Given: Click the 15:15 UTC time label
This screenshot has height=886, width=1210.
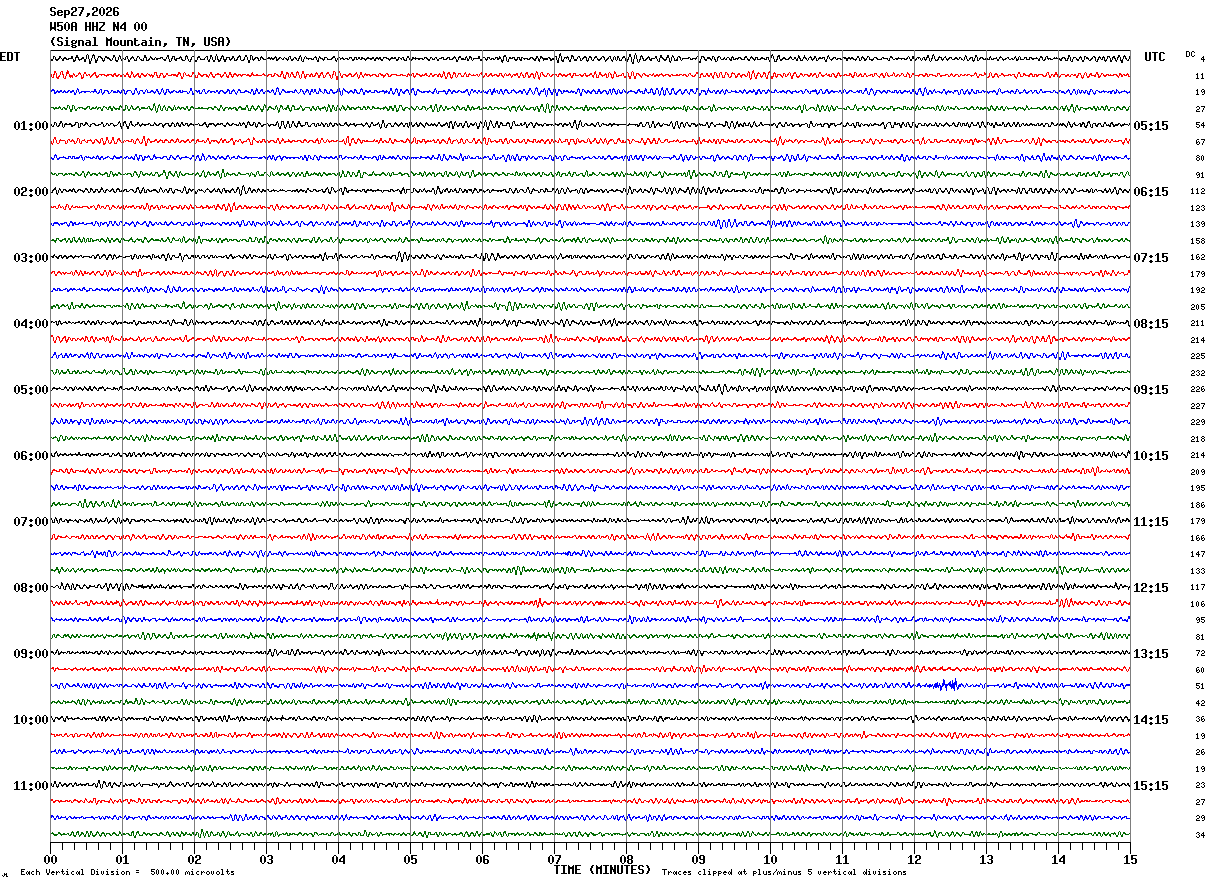Looking at the screenshot, I should point(1151,786).
